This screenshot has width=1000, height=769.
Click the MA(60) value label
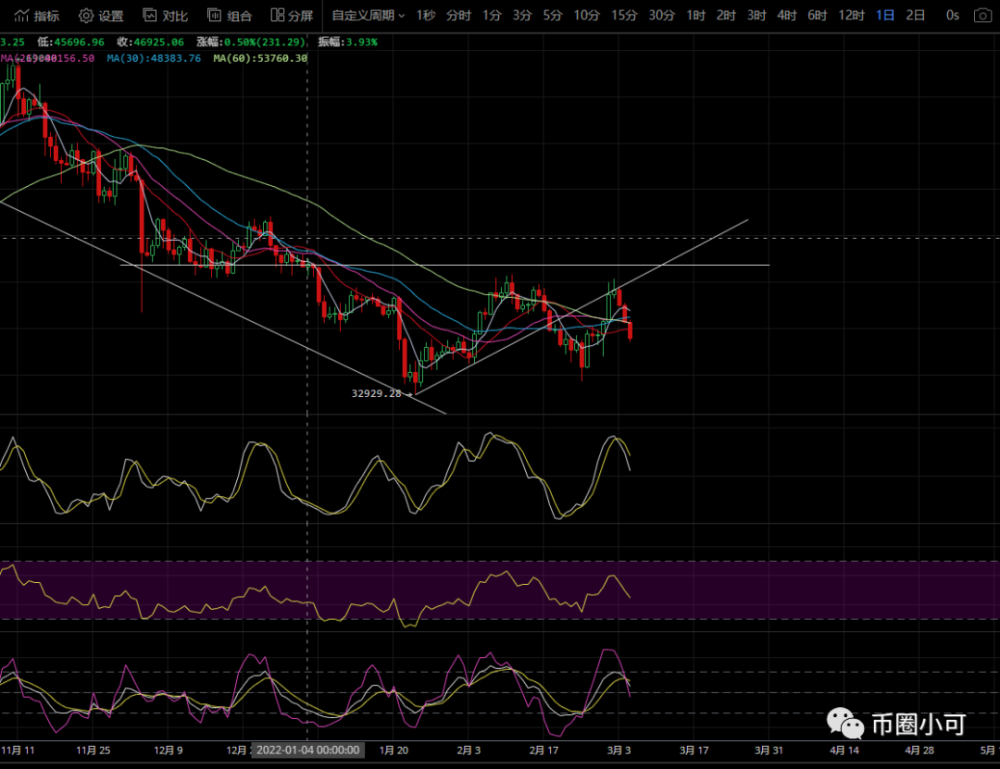point(260,58)
